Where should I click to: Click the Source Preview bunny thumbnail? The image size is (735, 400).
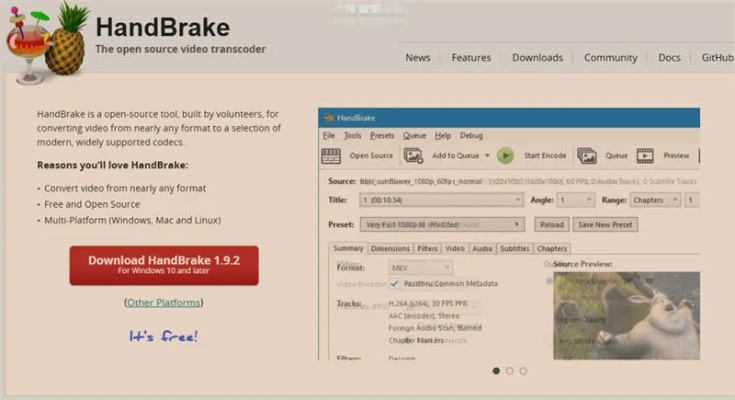pyautogui.click(x=626, y=315)
